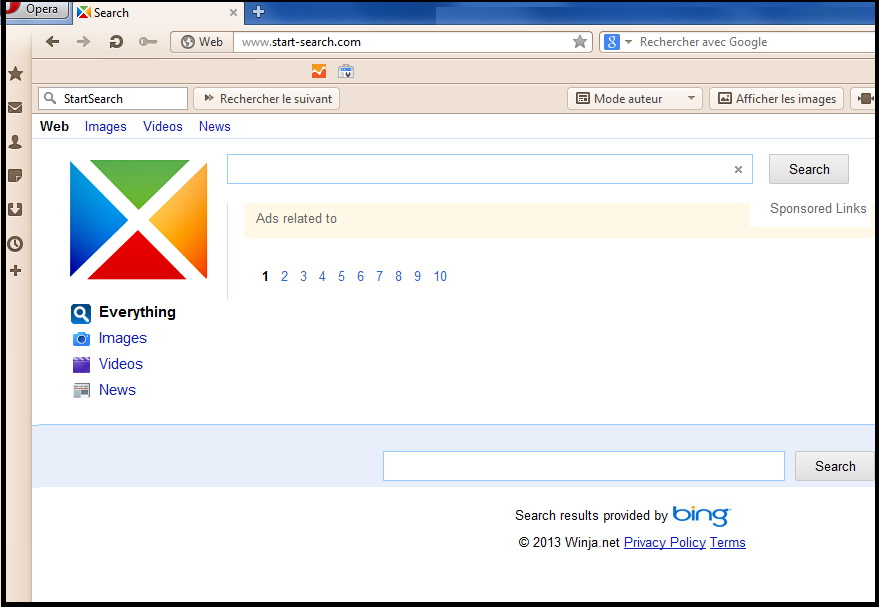The image size is (879, 607).
Task: Toggle Afficher les images
Action: point(776,99)
